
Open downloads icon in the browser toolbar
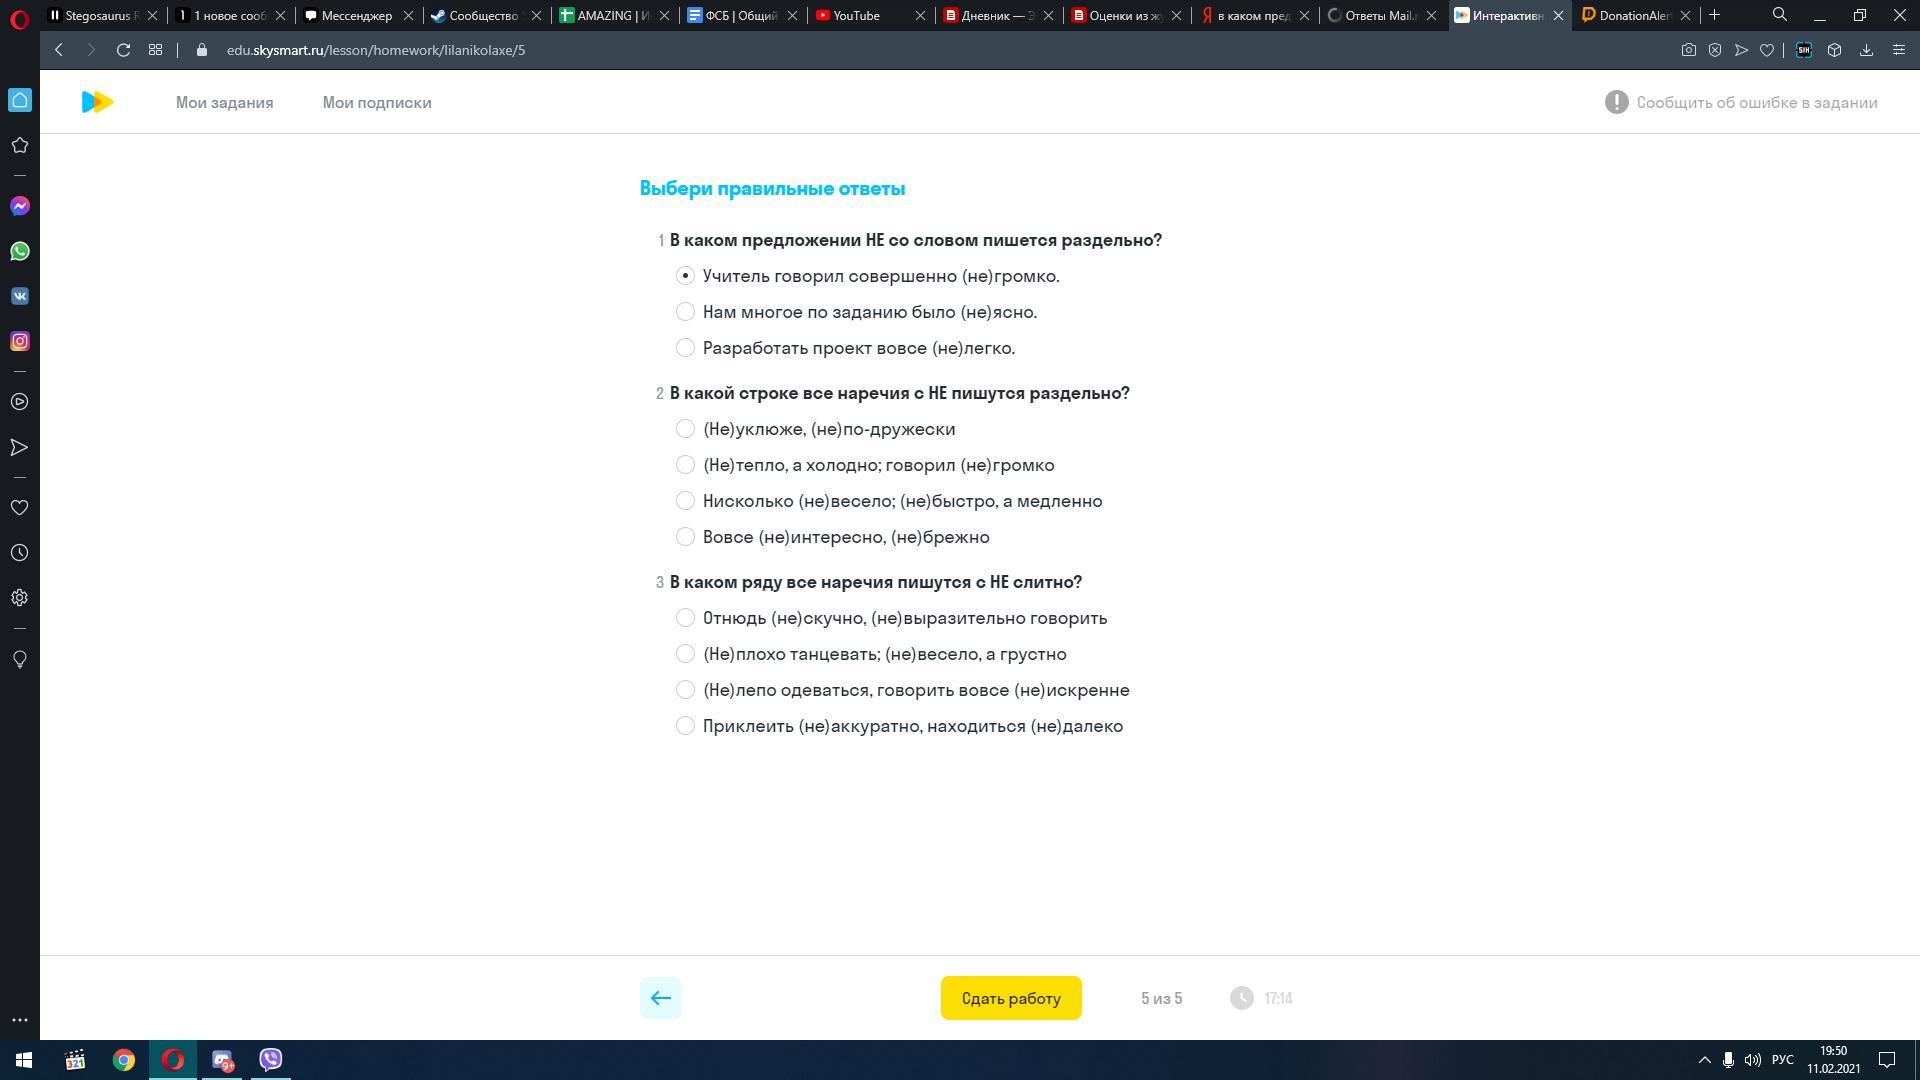(x=1866, y=50)
